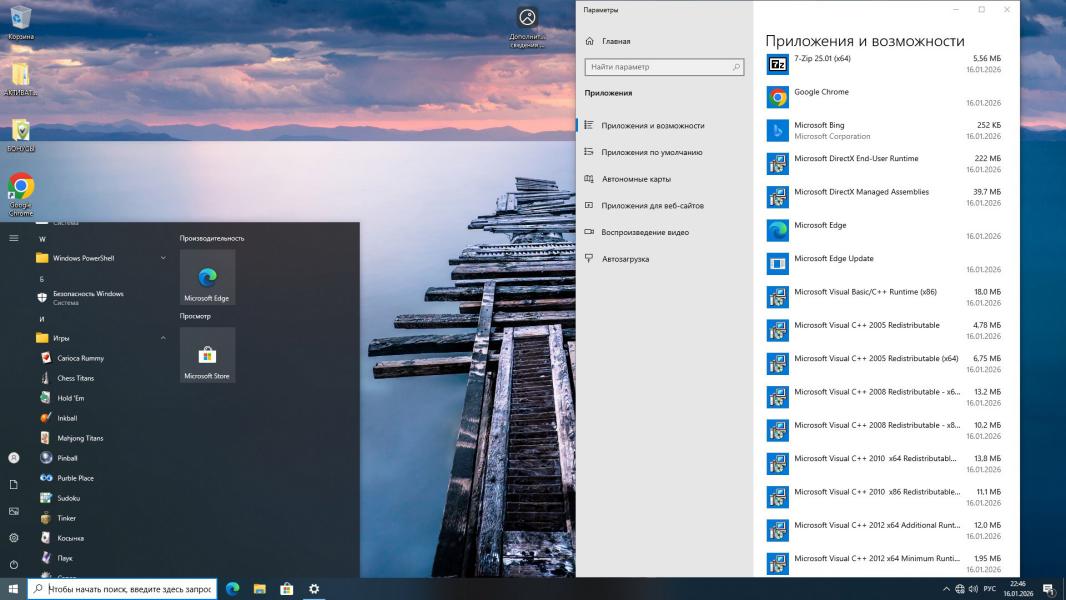The height and width of the screenshot is (600, 1066).
Task: Open Purble Place in the Start menu
Action: (75, 478)
